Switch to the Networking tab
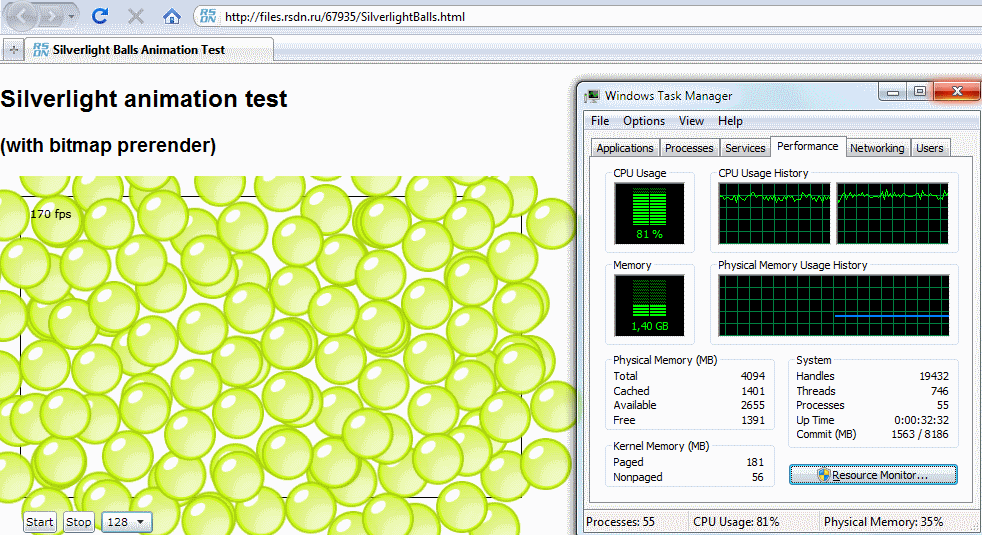 click(877, 148)
